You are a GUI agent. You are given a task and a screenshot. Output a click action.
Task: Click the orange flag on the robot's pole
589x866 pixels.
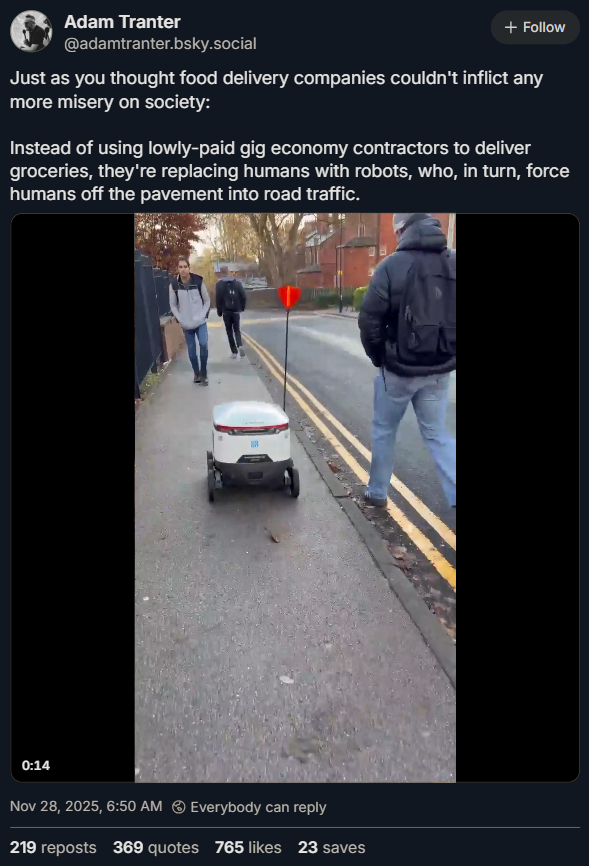click(289, 298)
